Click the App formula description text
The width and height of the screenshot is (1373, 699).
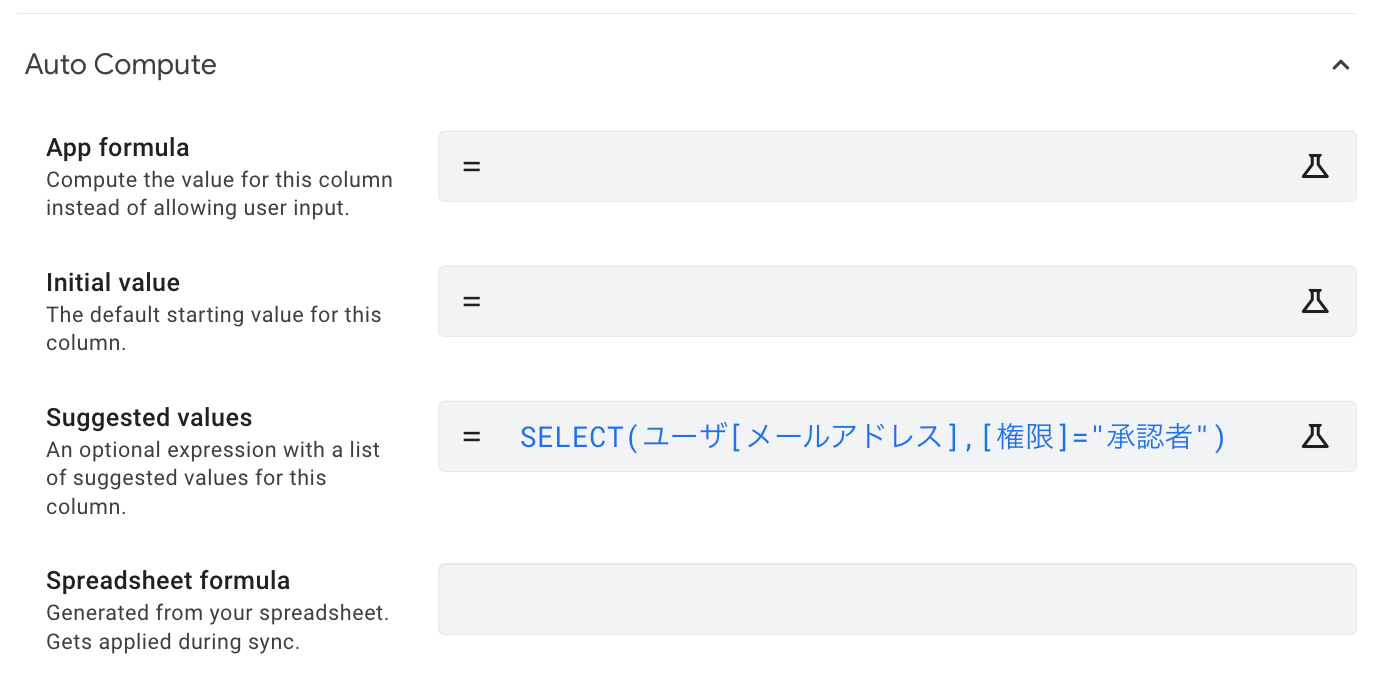pyautogui.click(x=219, y=195)
